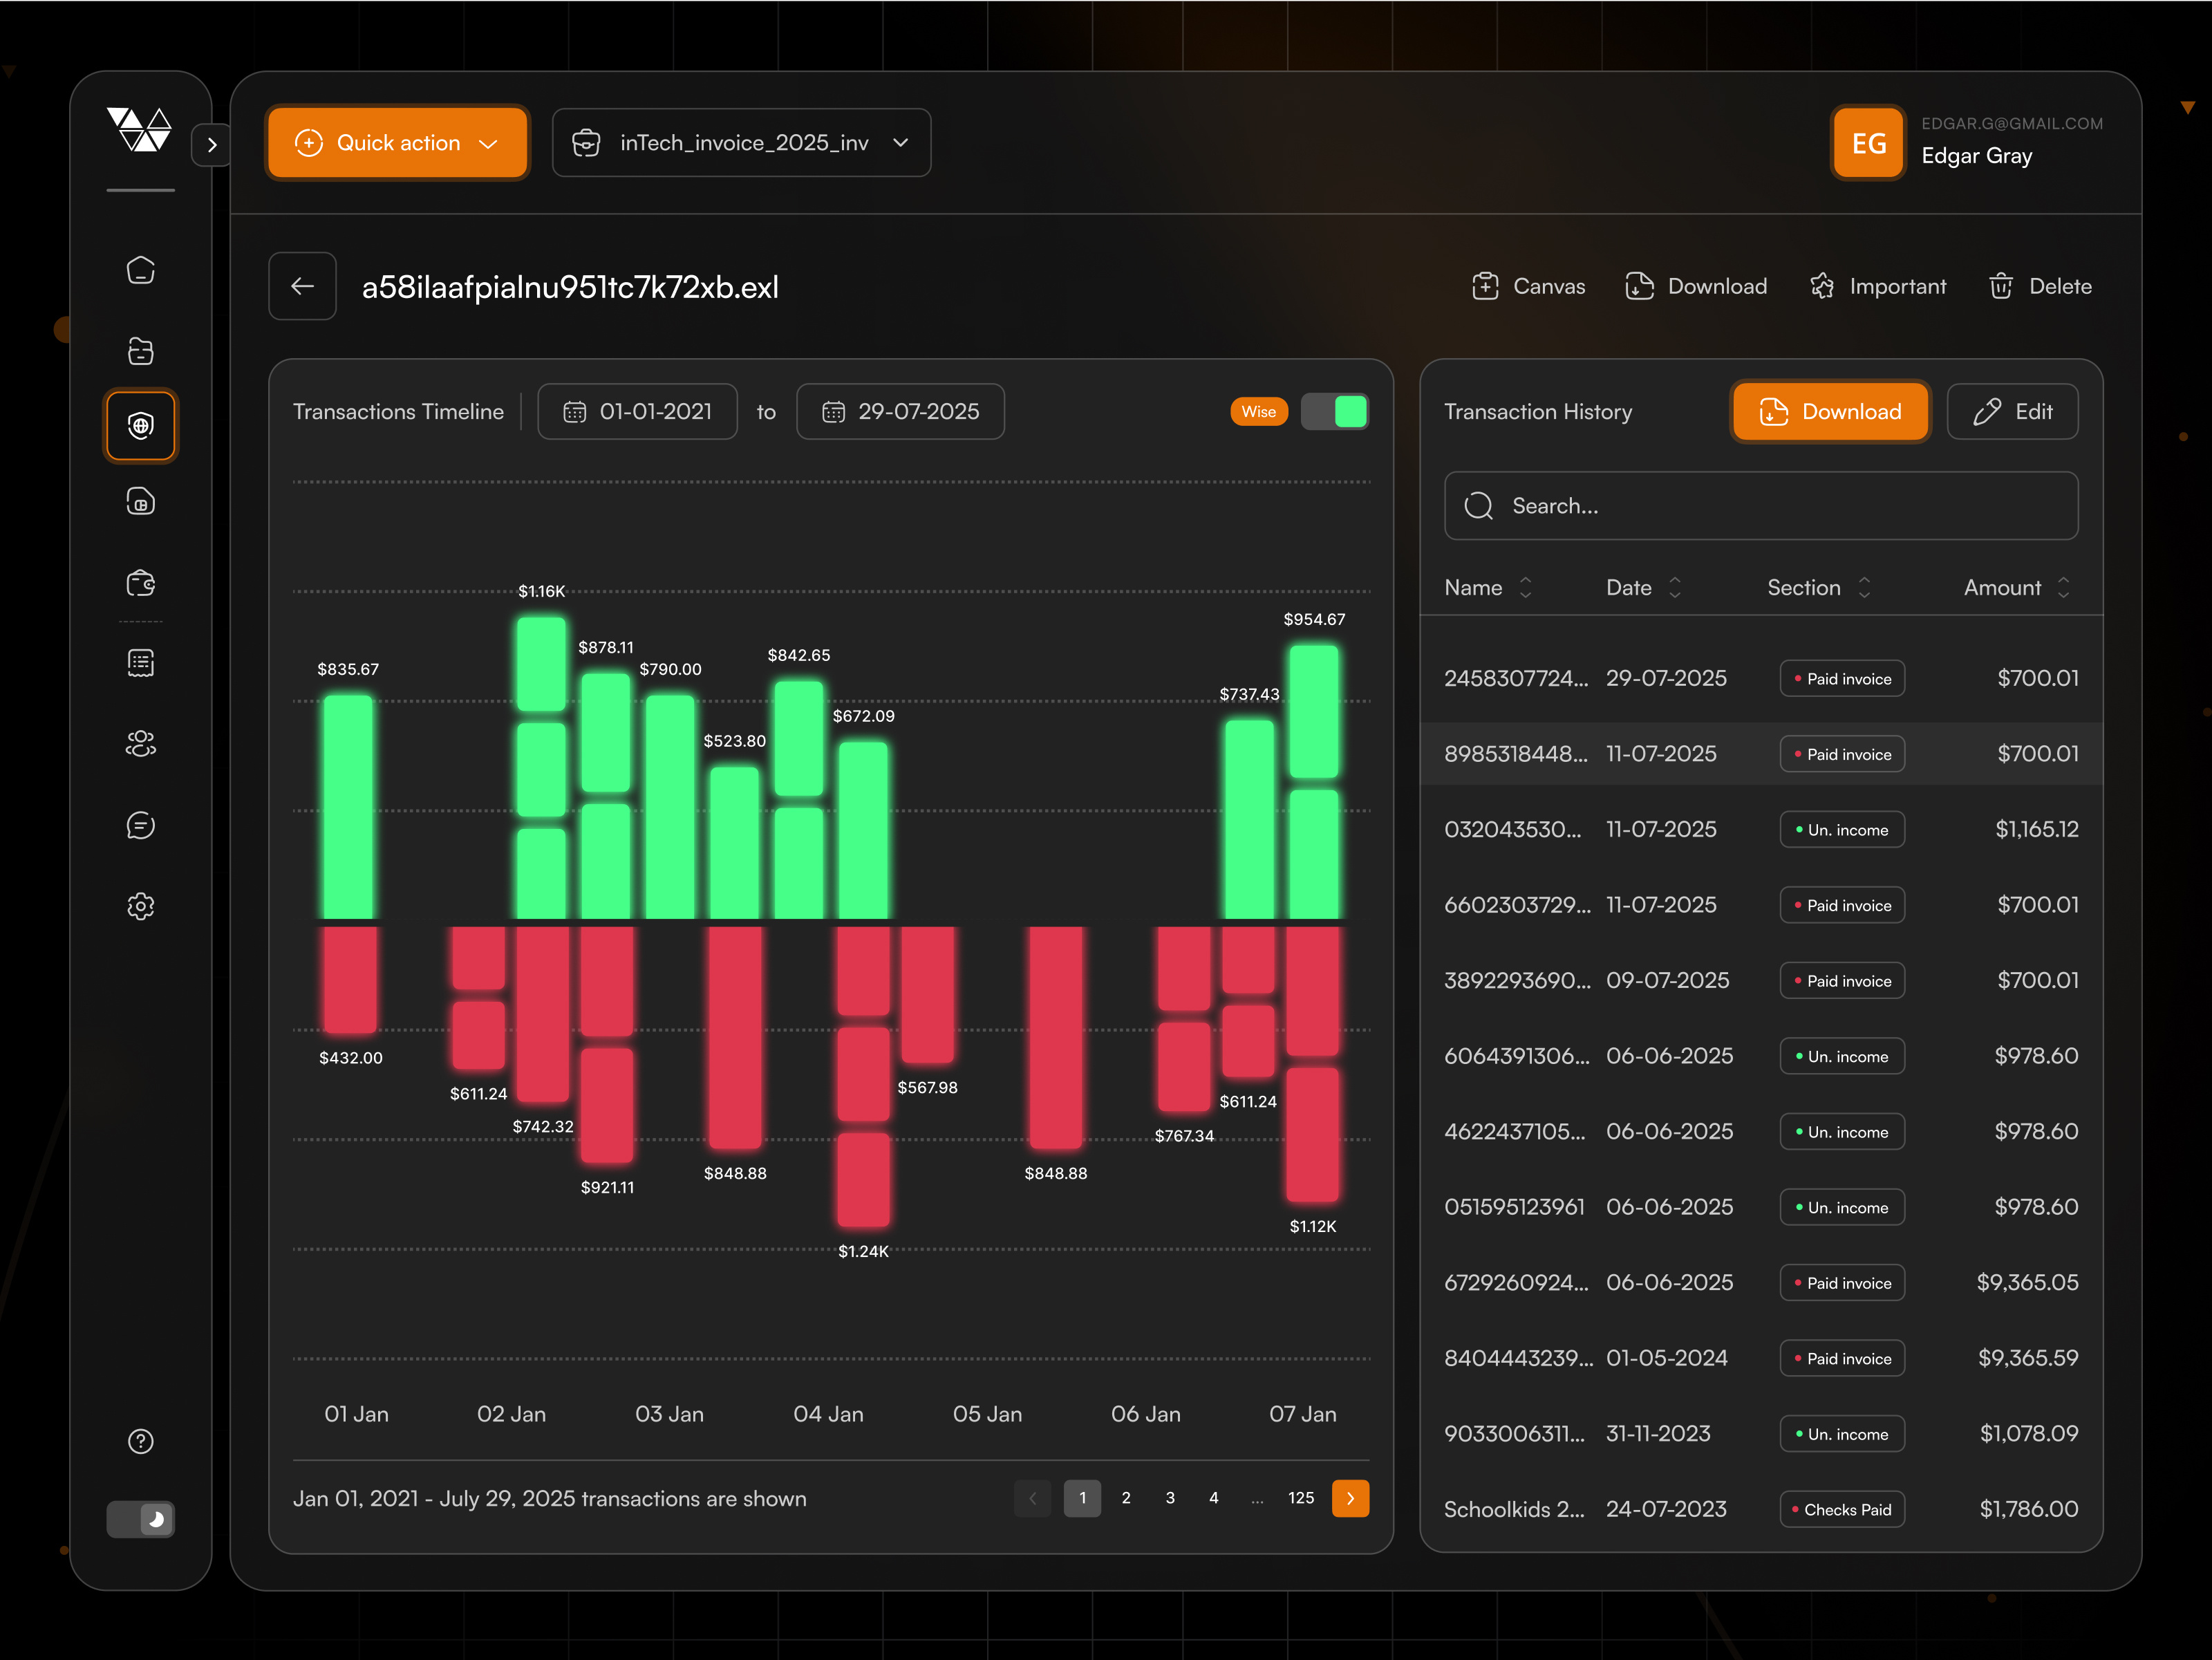Click the Edit button
This screenshot has width=2212, height=1660.
click(x=2013, y=411)
